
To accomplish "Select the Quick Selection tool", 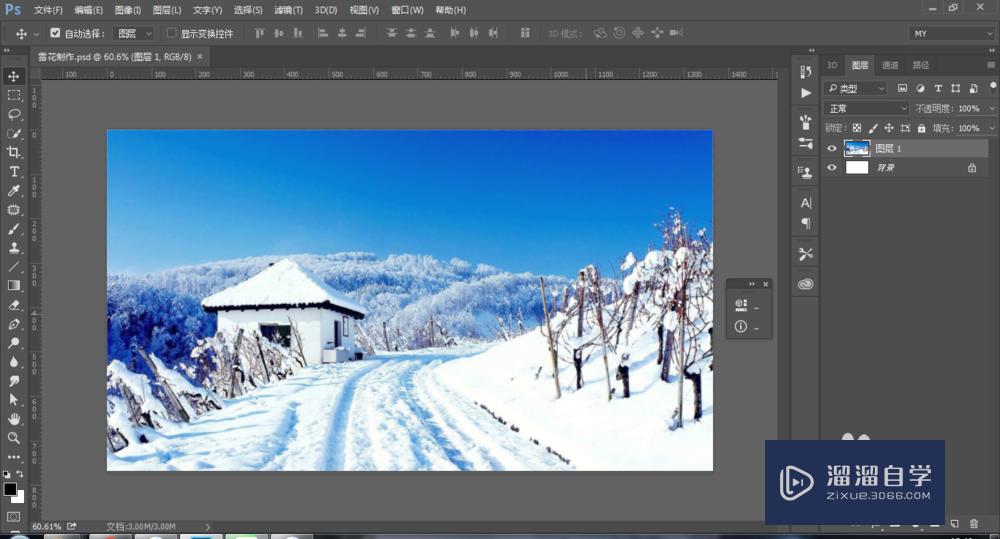I will click(x=13, y=133).
